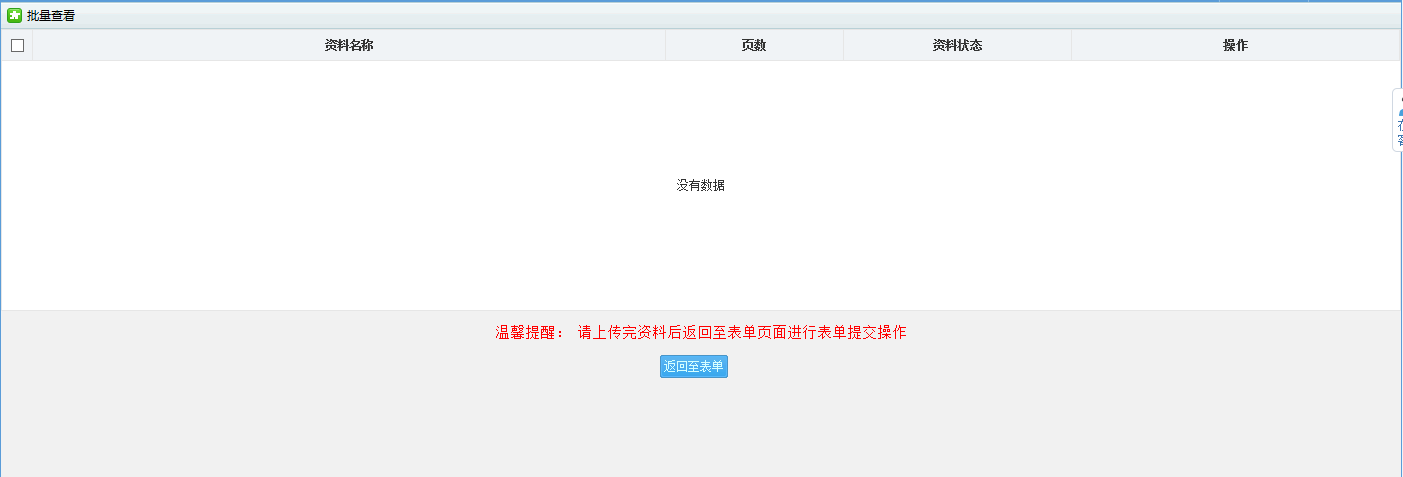The height and width of the screenshot is (477, 1403).
Task: Click the blank toolbar space right of 批量查看
Action: tap(600, 15)
